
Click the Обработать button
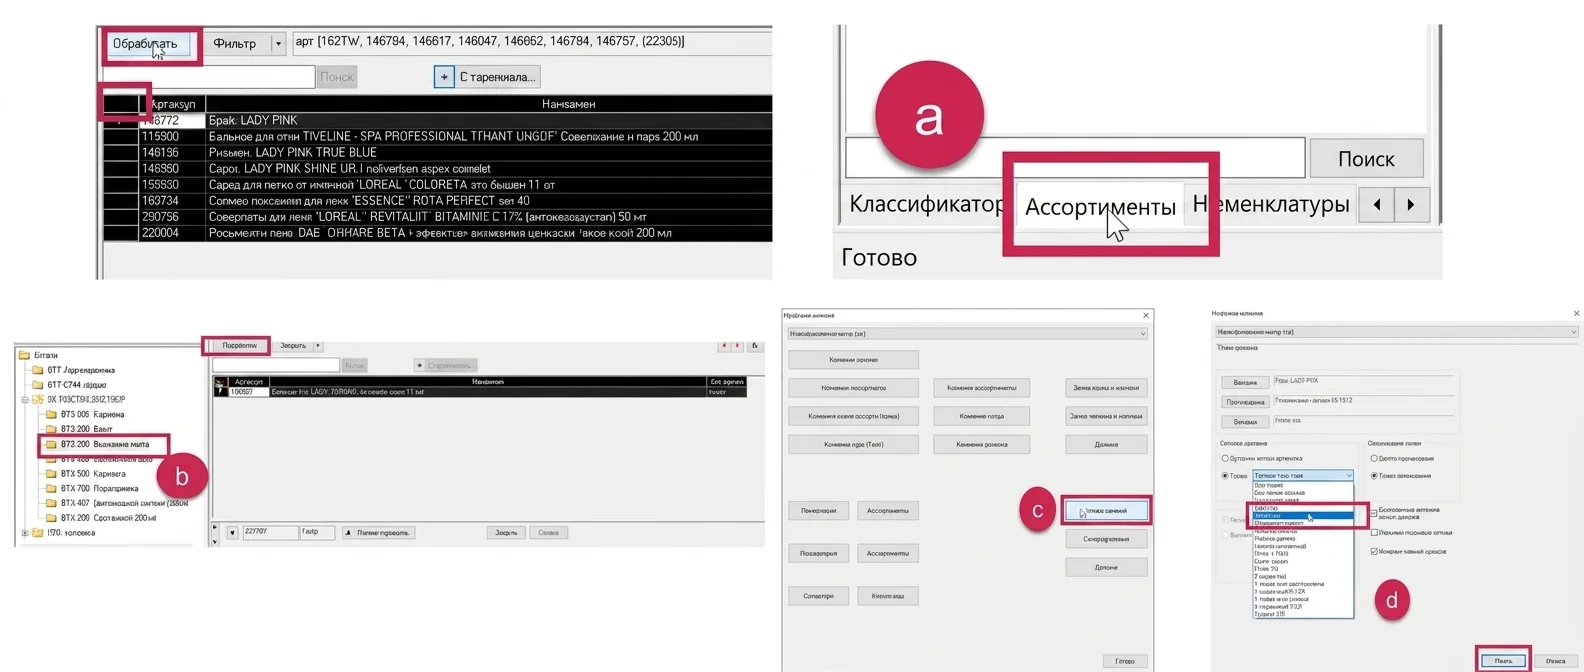point(146,44)
